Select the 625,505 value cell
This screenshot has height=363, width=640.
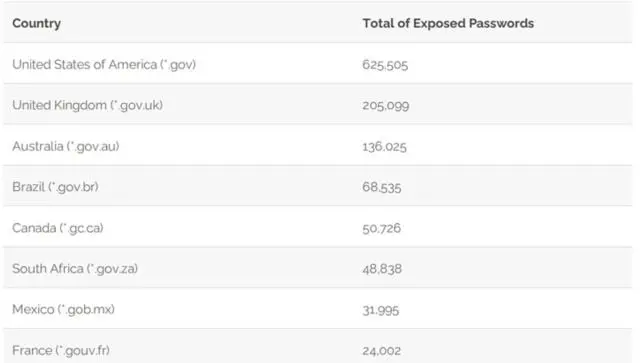[x=385, y=65]
